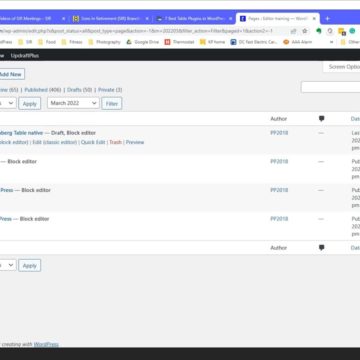Open the WordPress link in the footer

(x=46, y=344)
